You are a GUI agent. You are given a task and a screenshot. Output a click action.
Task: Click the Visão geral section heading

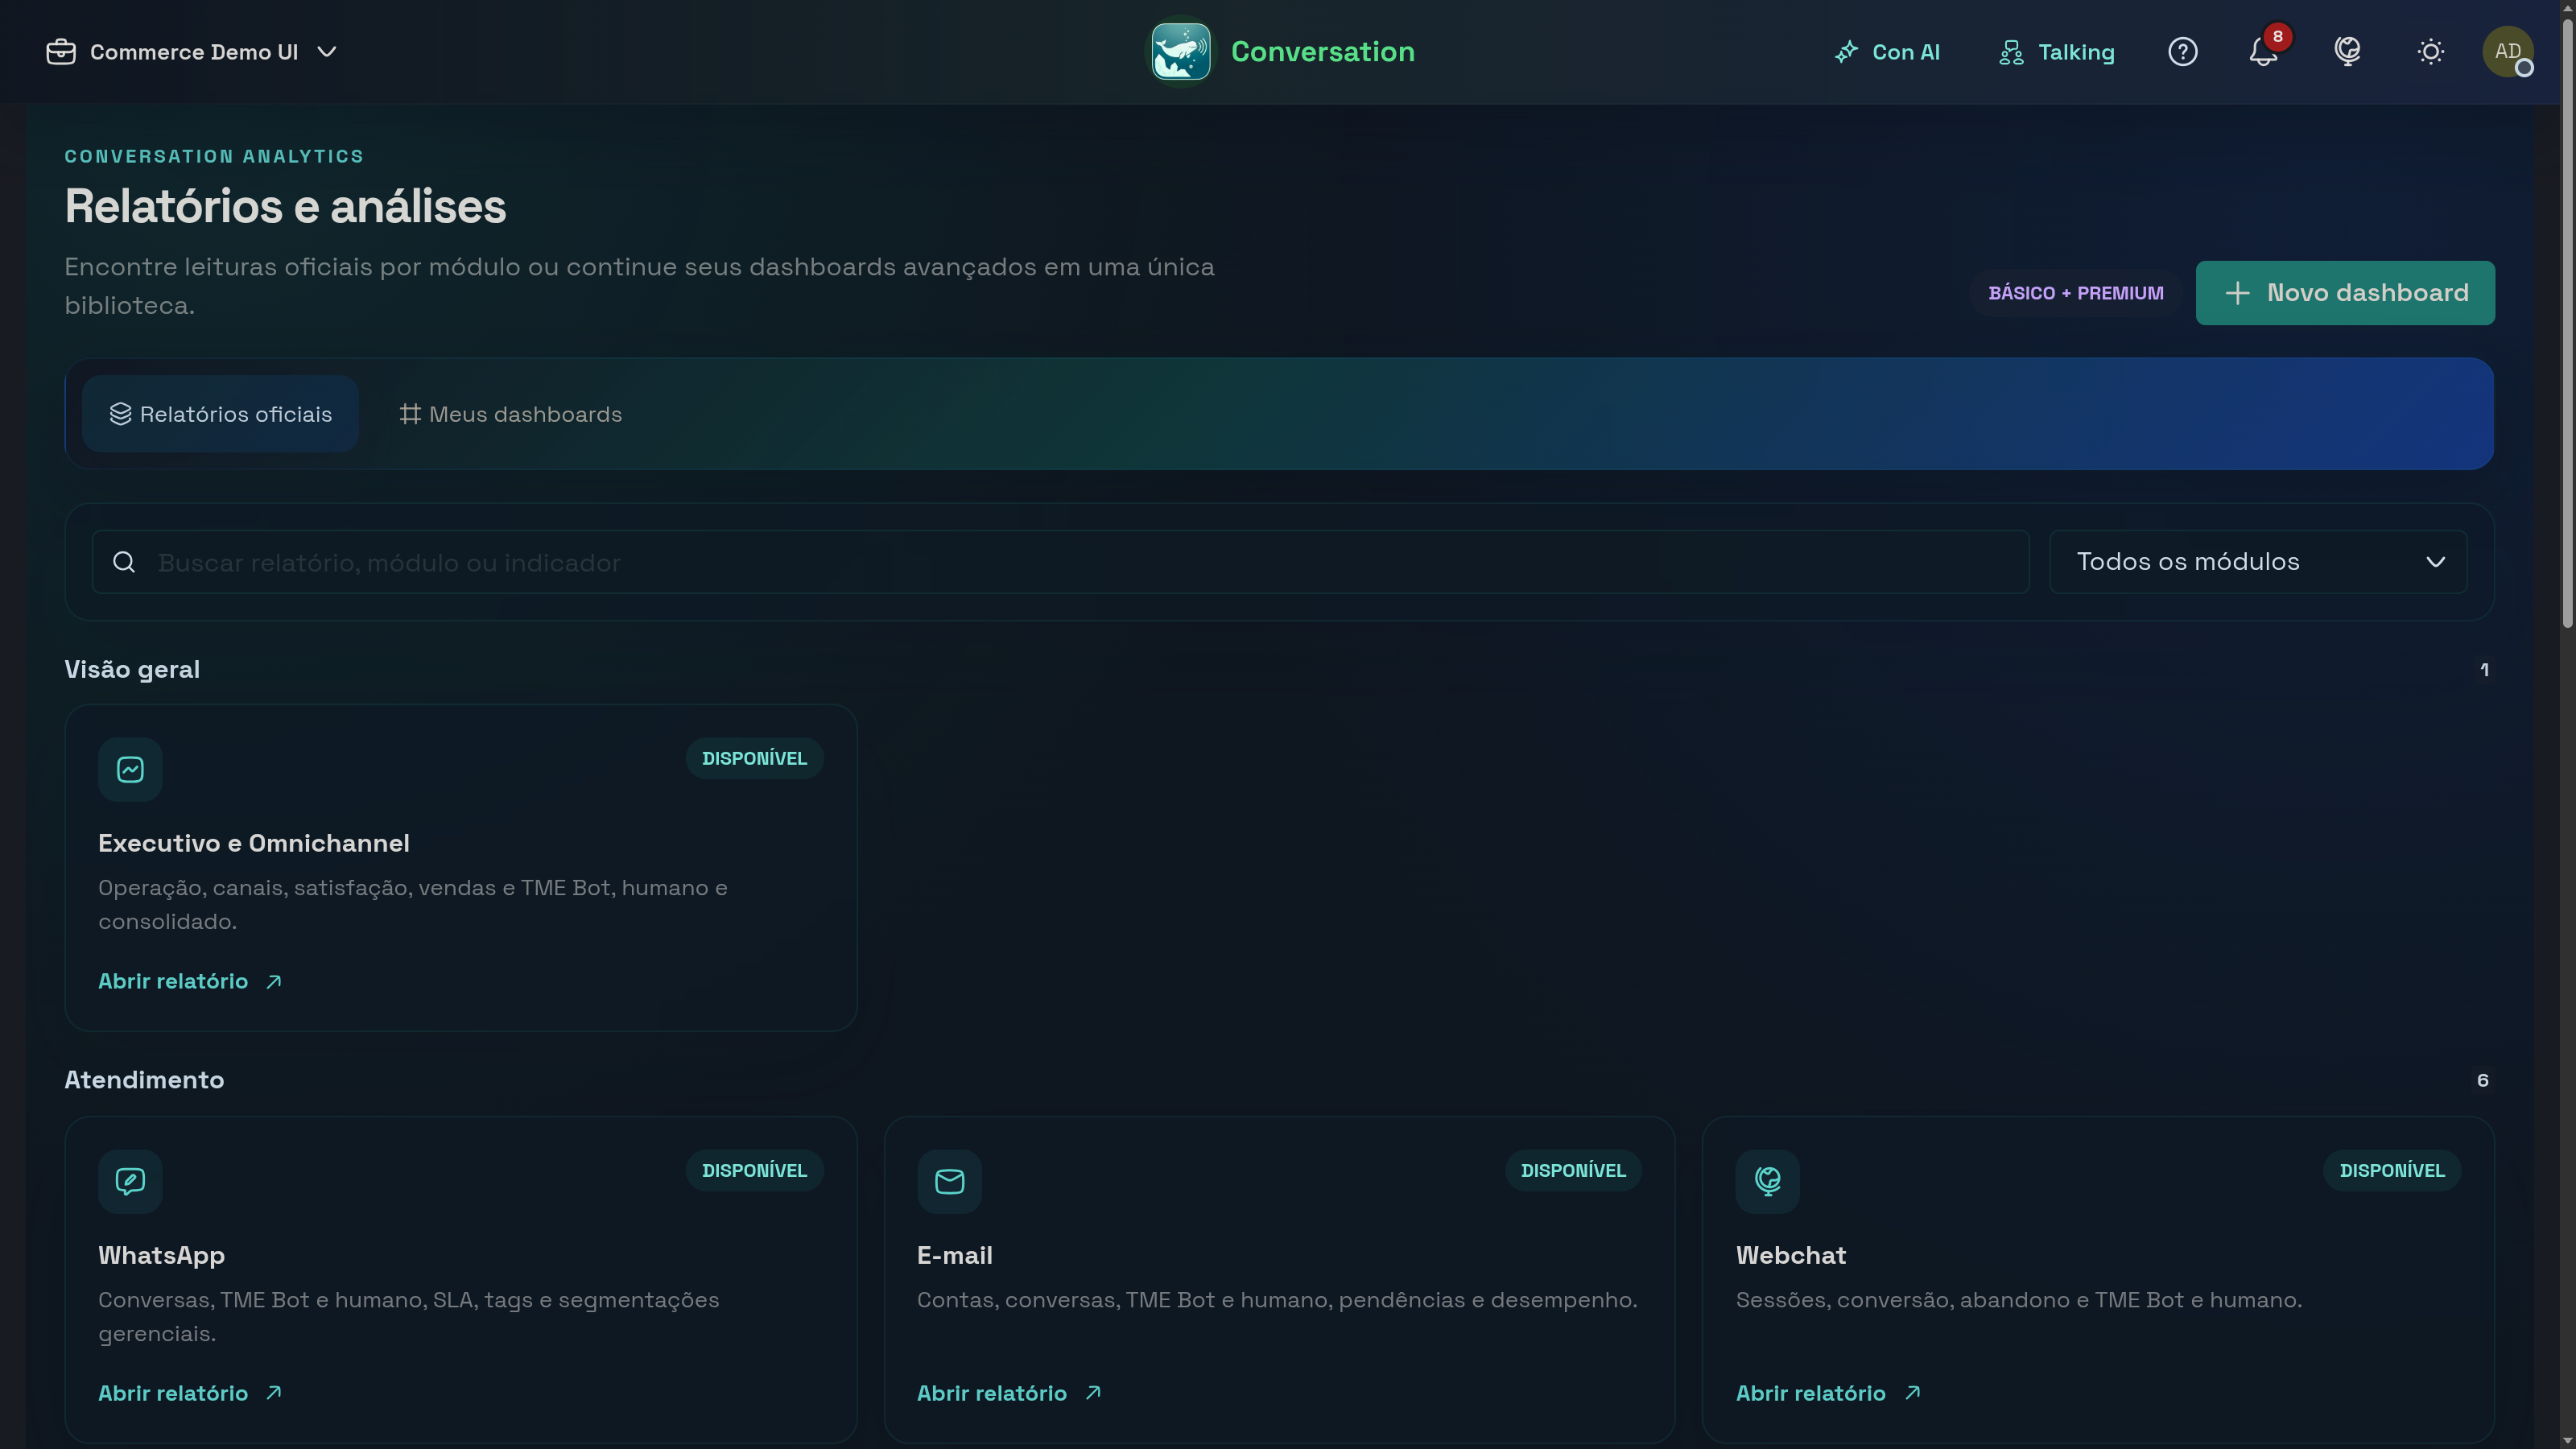[132, 669]
